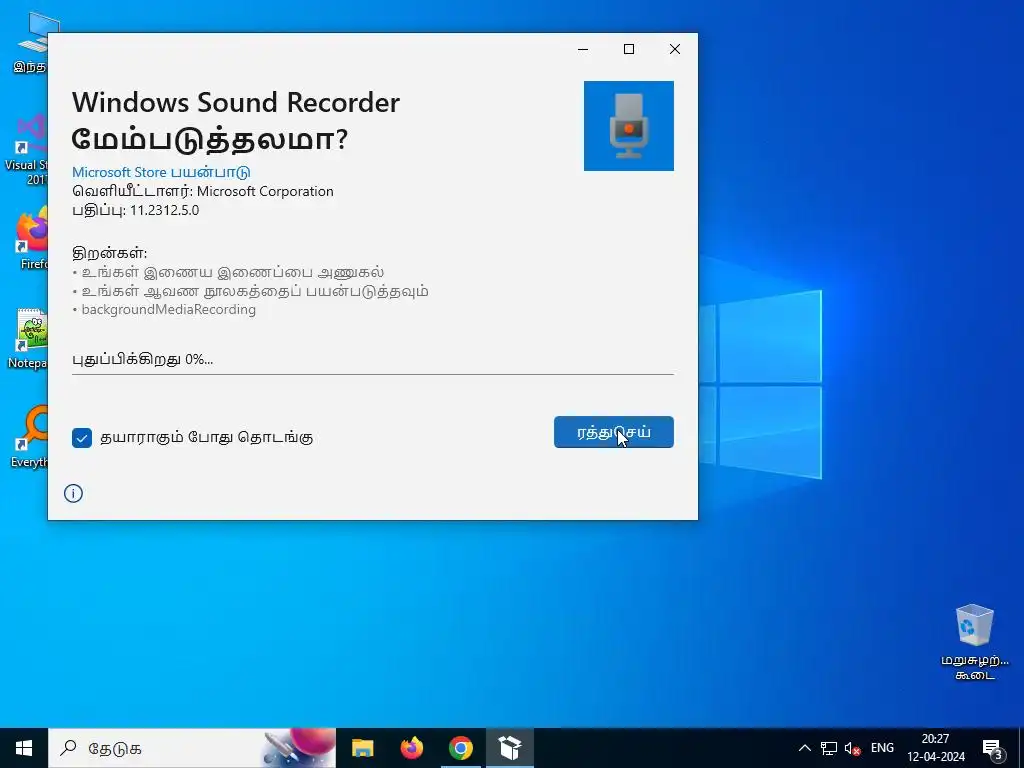Click the search highlight image in the taskbar
The width and height of the screenshot is (1024, 768).
point(298,748)
